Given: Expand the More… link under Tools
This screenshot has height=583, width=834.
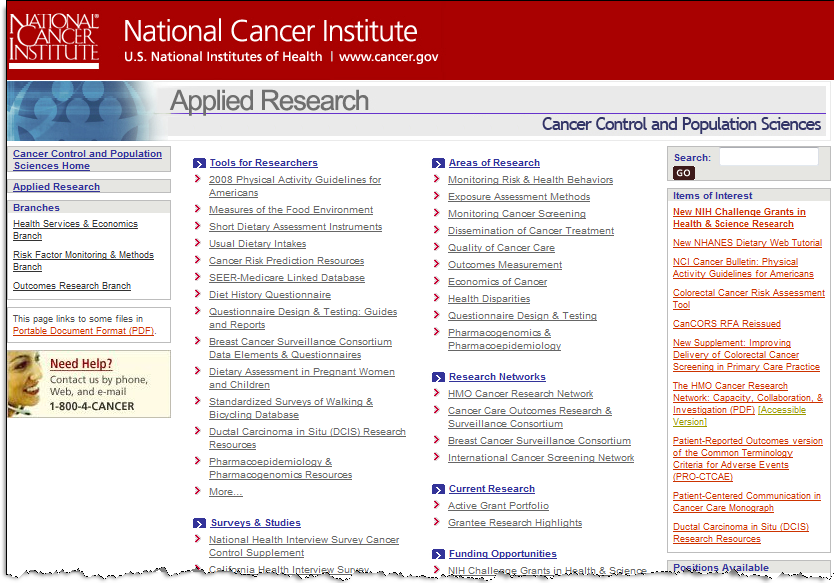Looking at the screenshot, I should [x=225, y=492].
